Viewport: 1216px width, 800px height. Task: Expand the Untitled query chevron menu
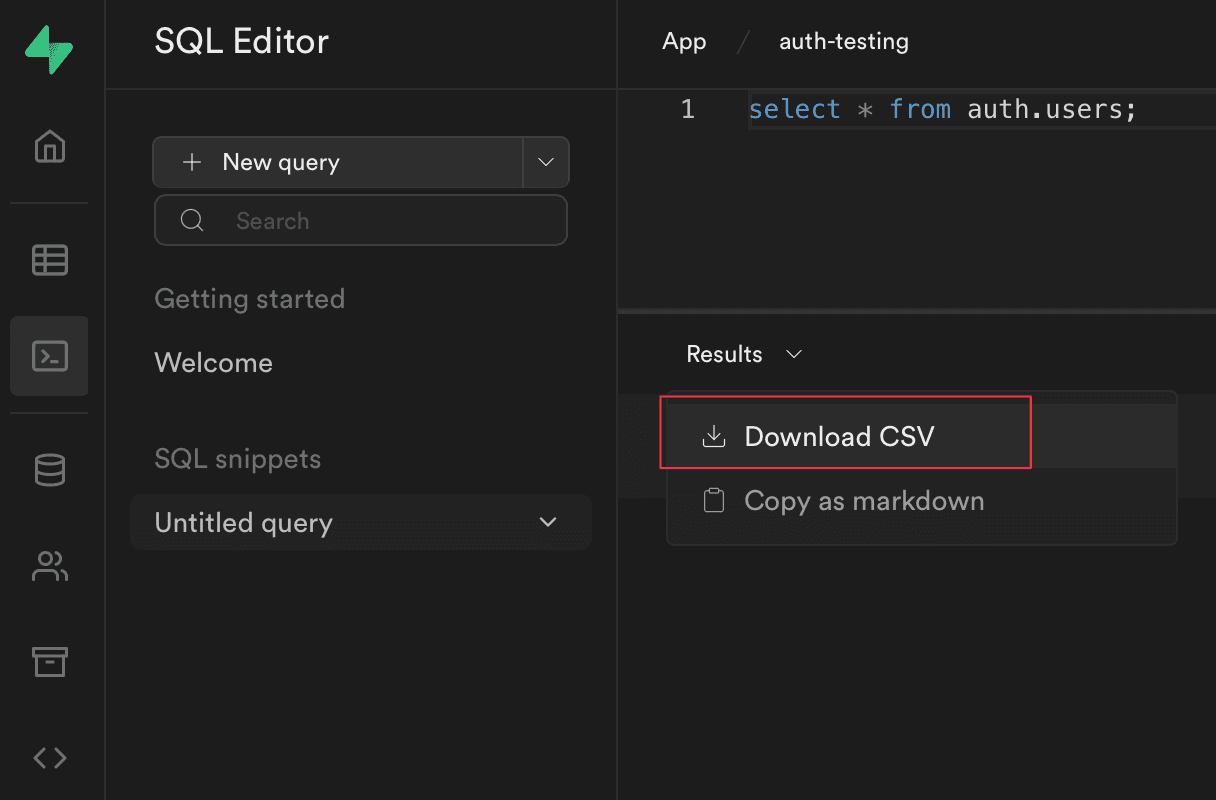[548, 522]
